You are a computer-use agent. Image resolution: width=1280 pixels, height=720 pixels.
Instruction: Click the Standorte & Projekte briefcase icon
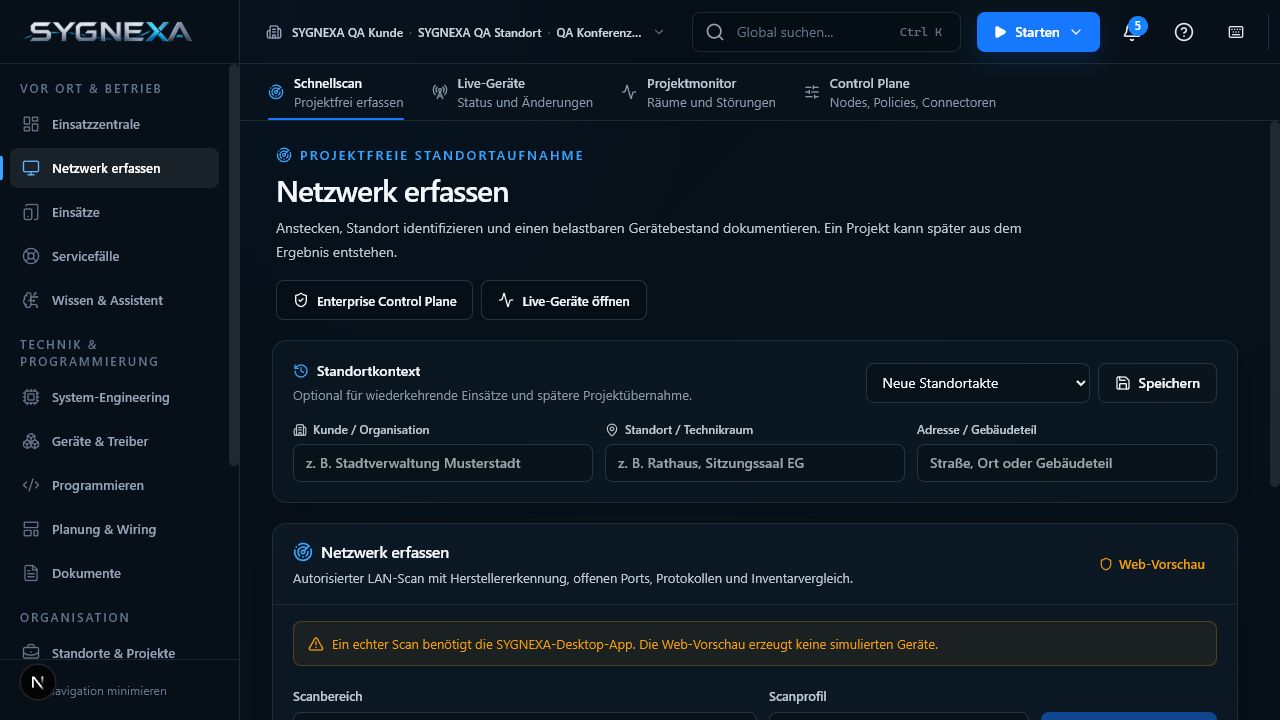click(x=31, y=653)
